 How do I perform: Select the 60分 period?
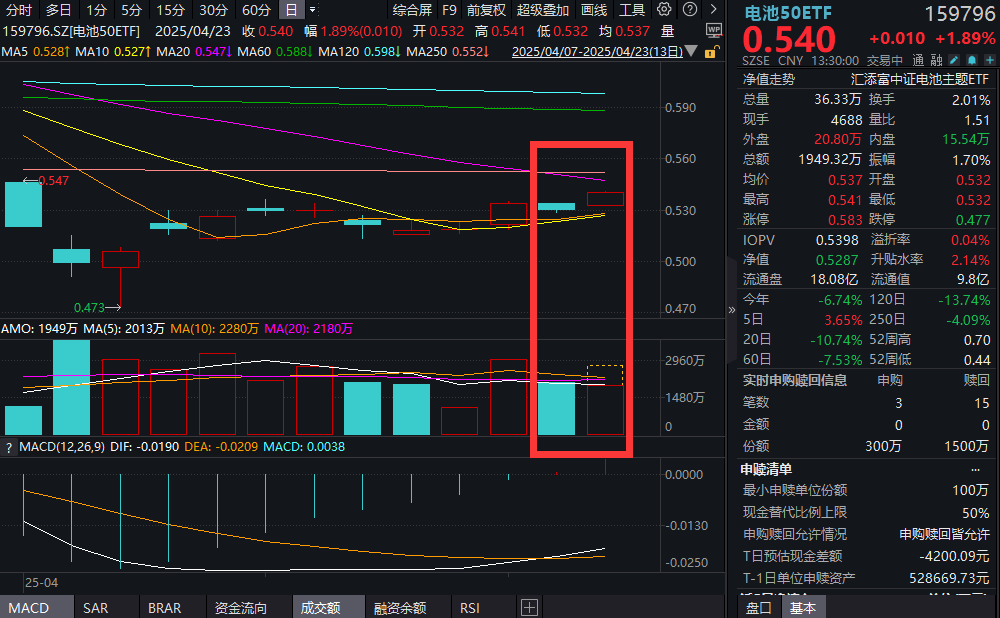tap(256, 10)
